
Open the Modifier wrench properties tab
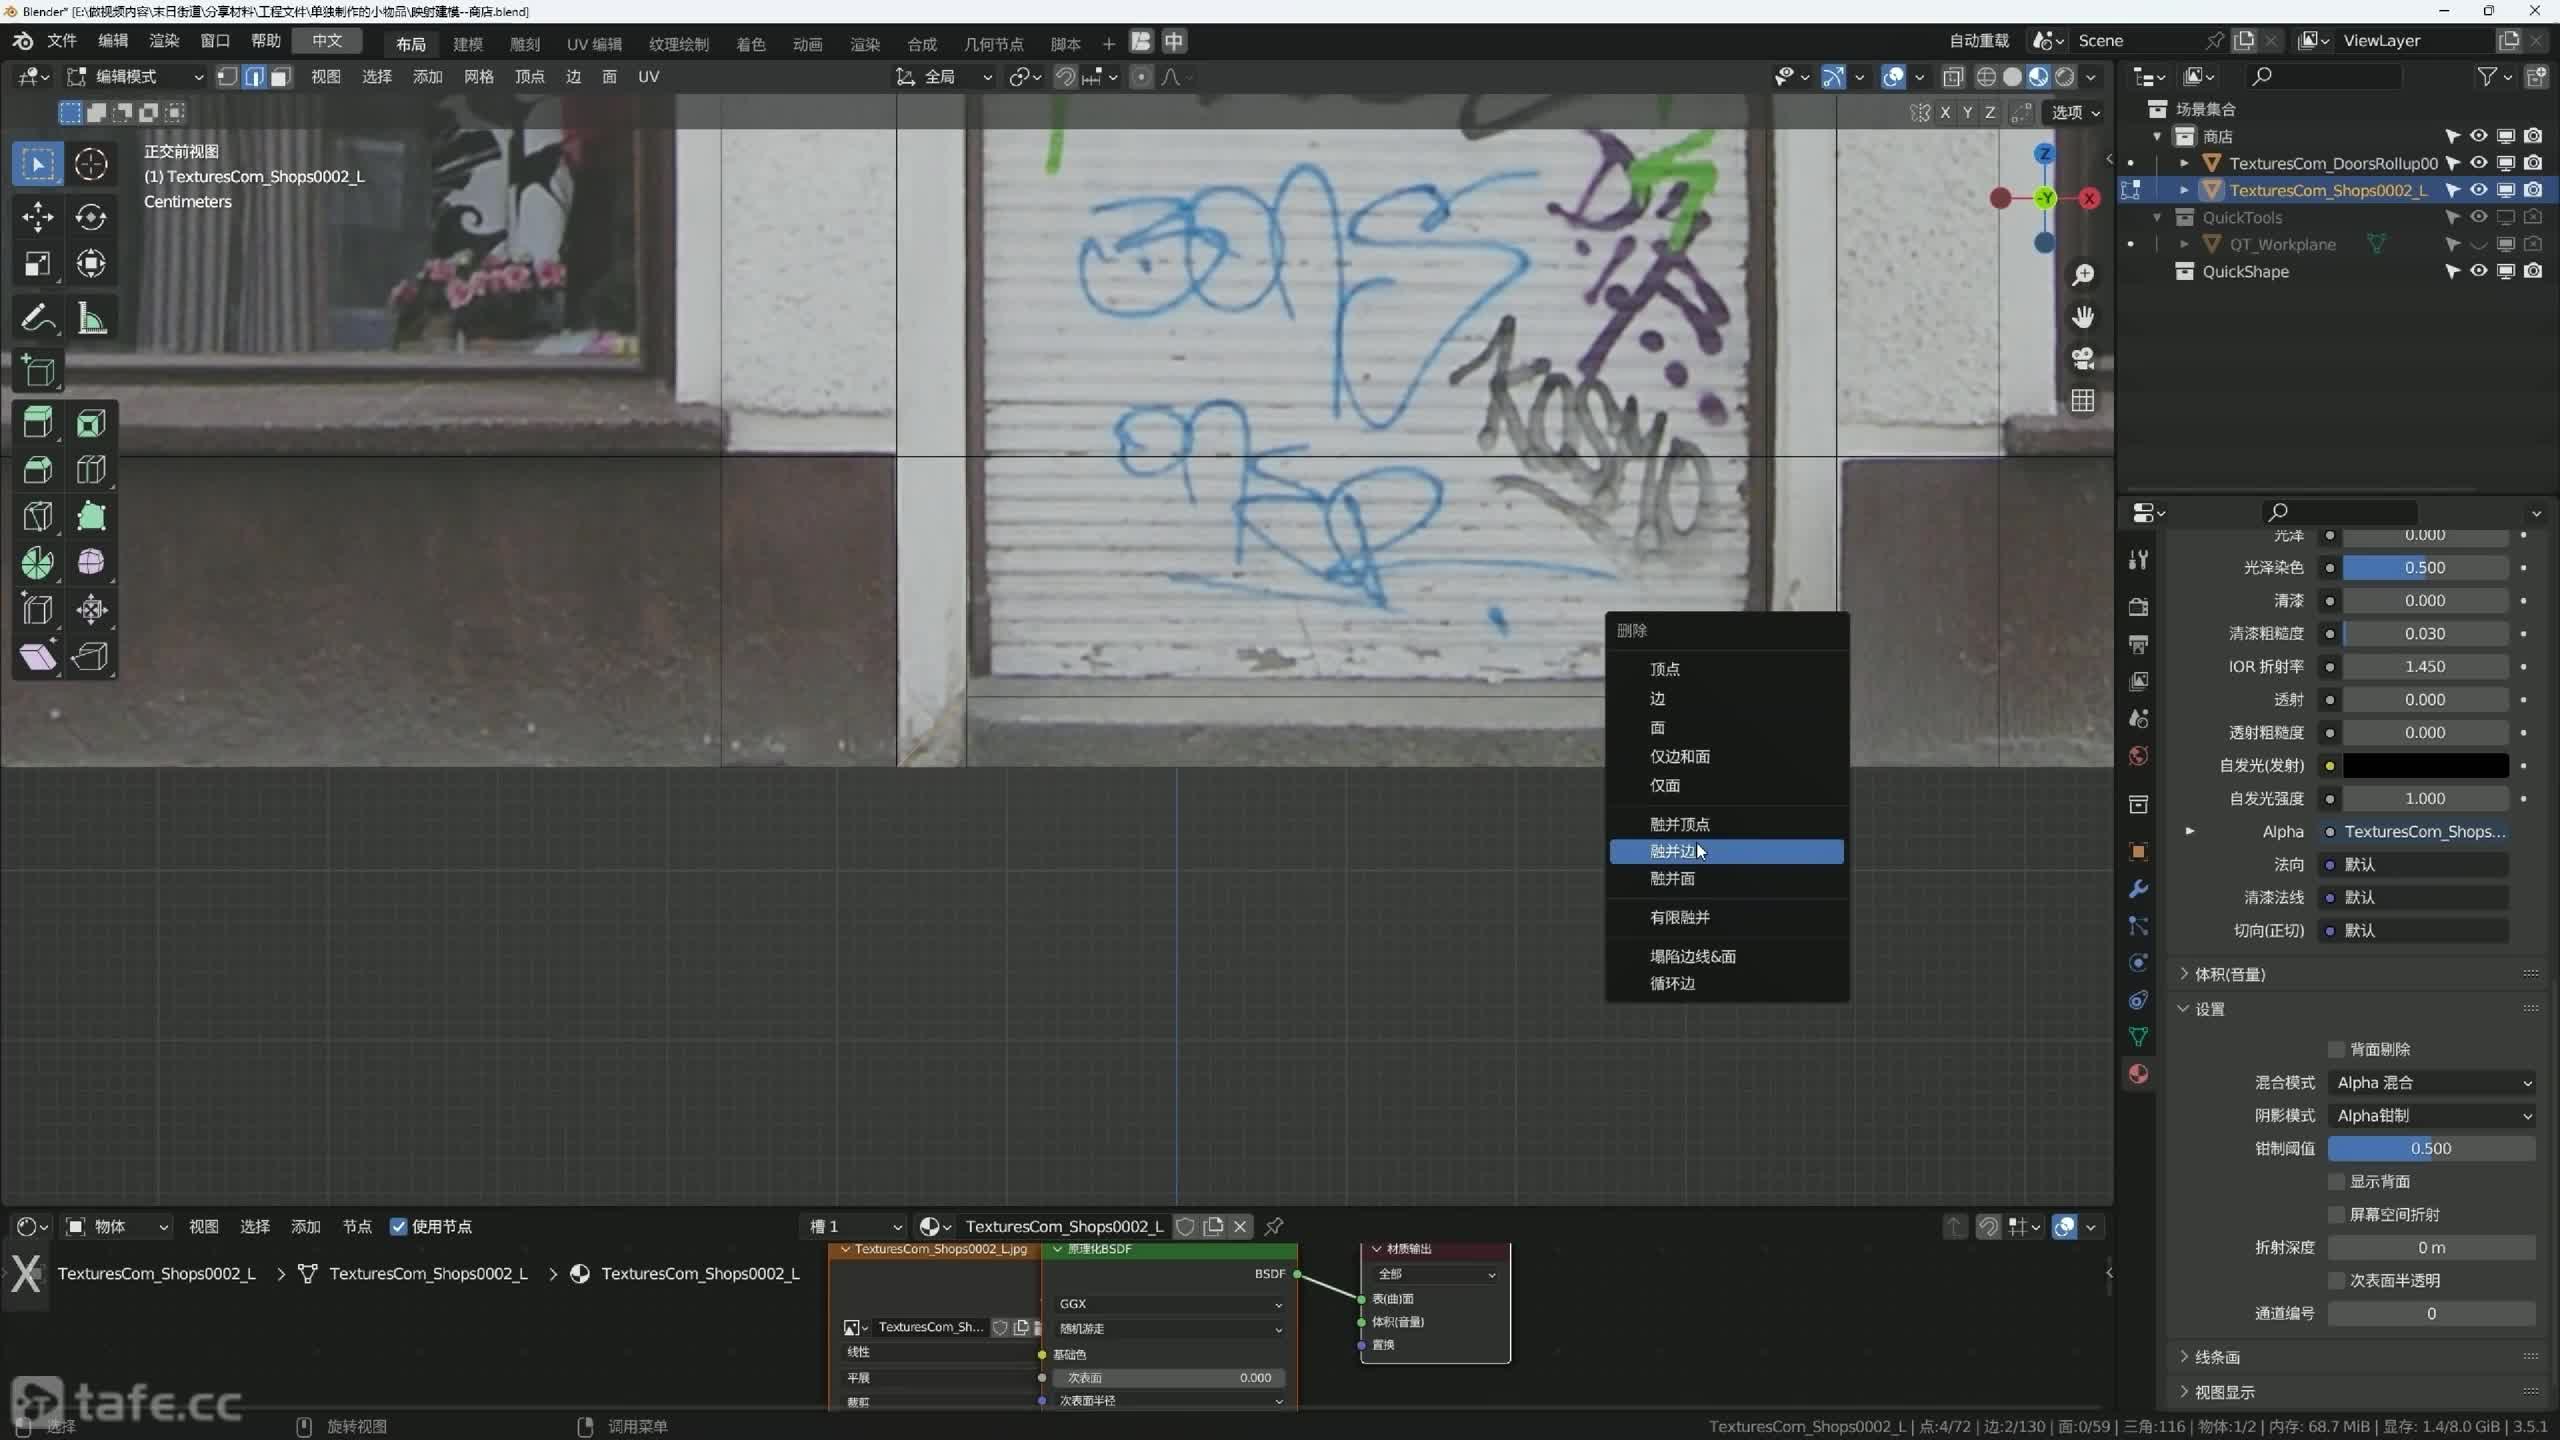(2139, 889)
